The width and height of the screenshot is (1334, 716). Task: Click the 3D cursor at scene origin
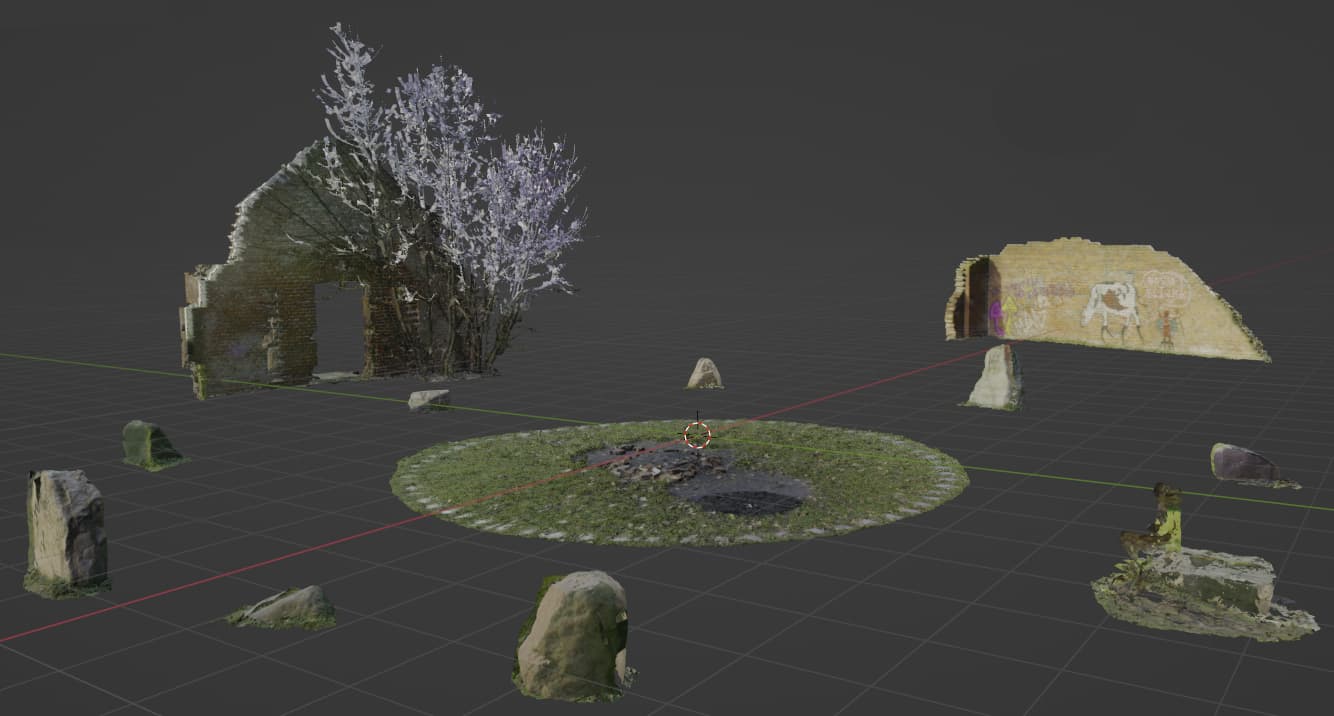[696, 435]
